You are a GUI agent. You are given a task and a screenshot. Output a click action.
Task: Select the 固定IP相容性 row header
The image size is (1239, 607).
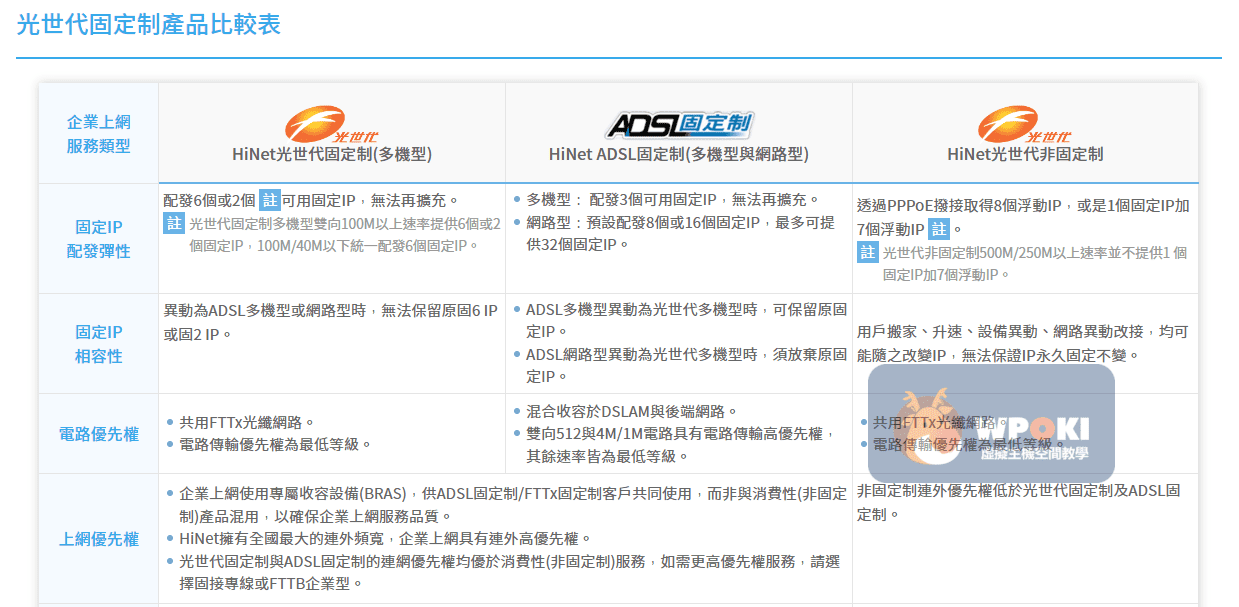tap(98, 344)
